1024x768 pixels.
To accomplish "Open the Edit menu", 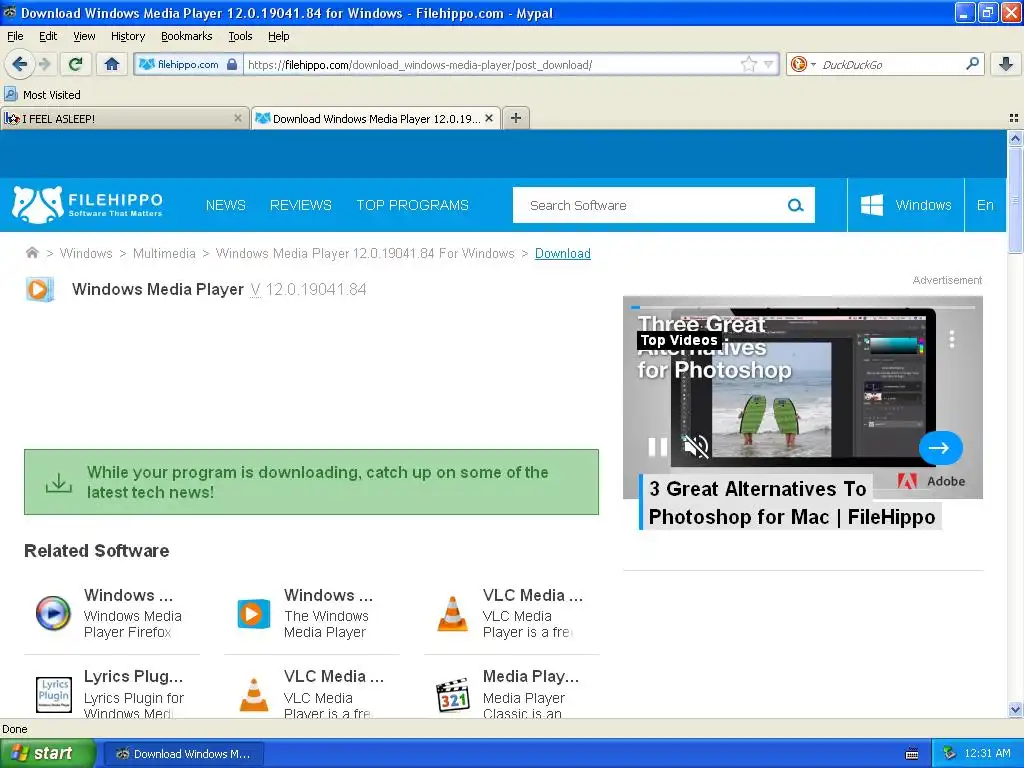I will coord(48,37).
